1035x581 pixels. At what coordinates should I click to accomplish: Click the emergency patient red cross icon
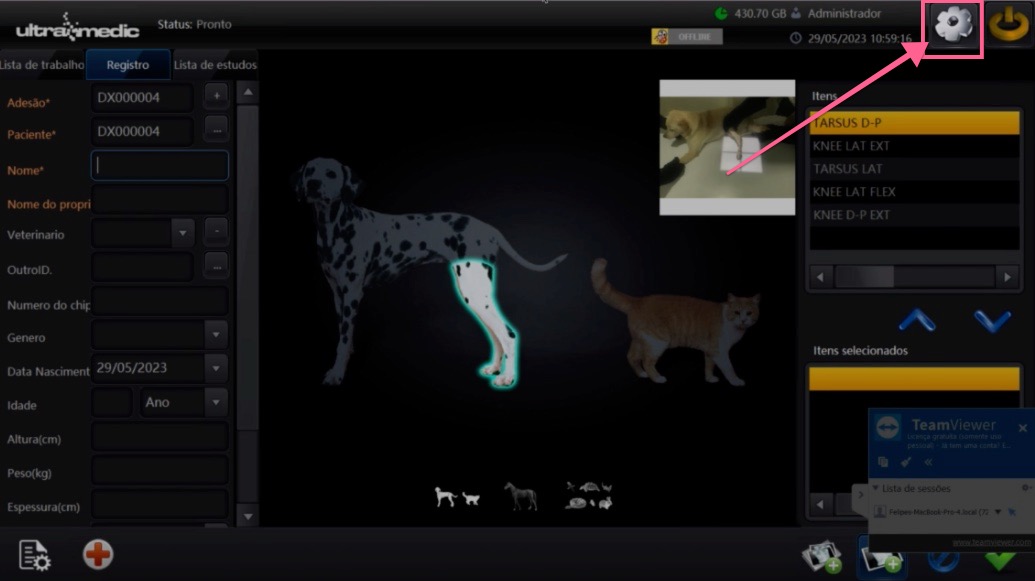(97, 554)
